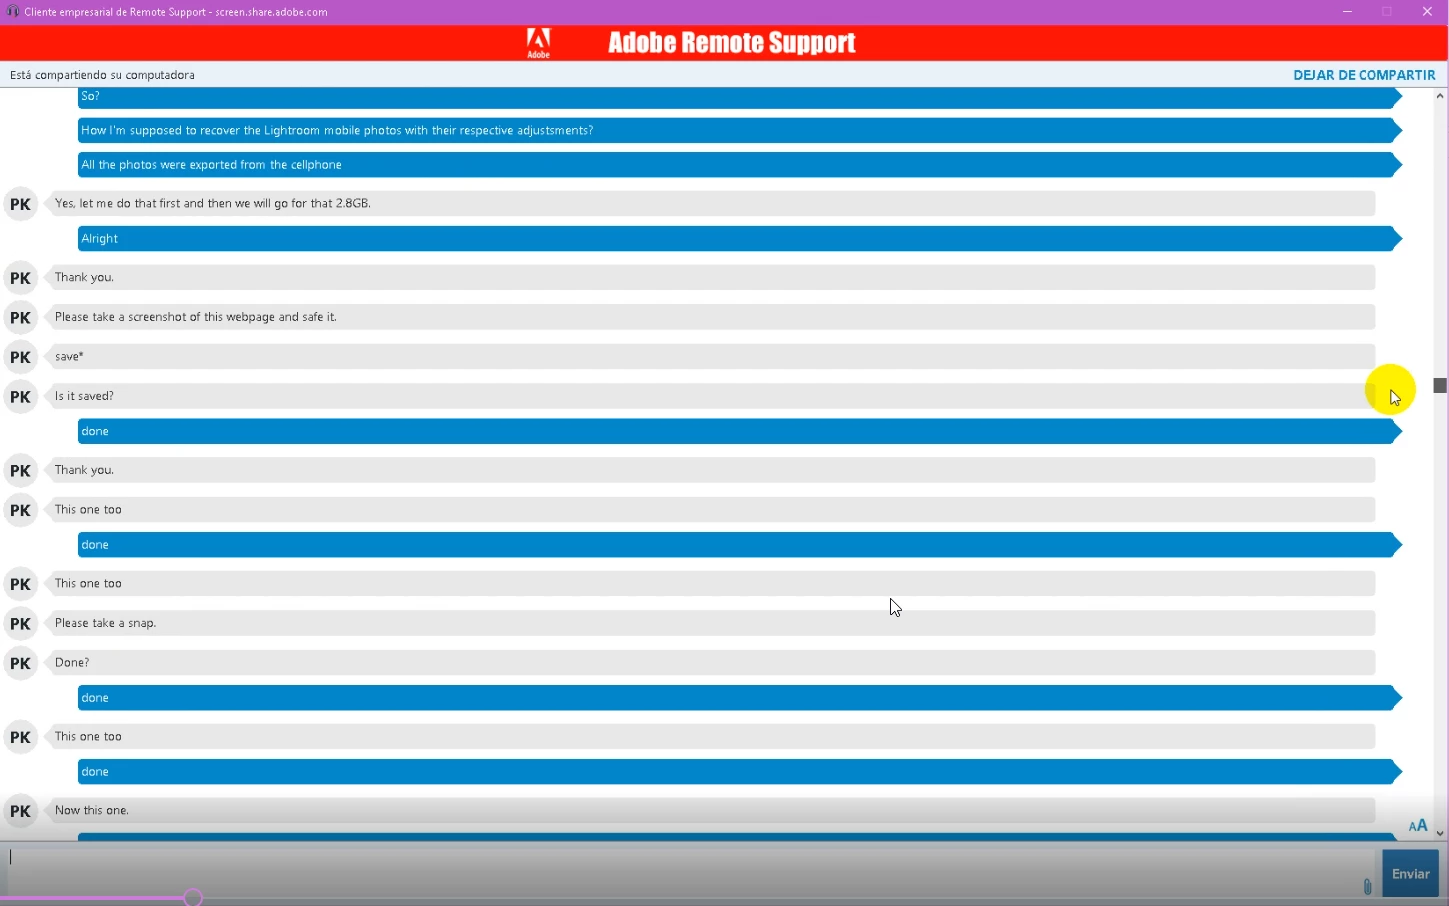Focus the chat message input field
The width and height of the screenshot is (1449, 906).
(690, 873)
